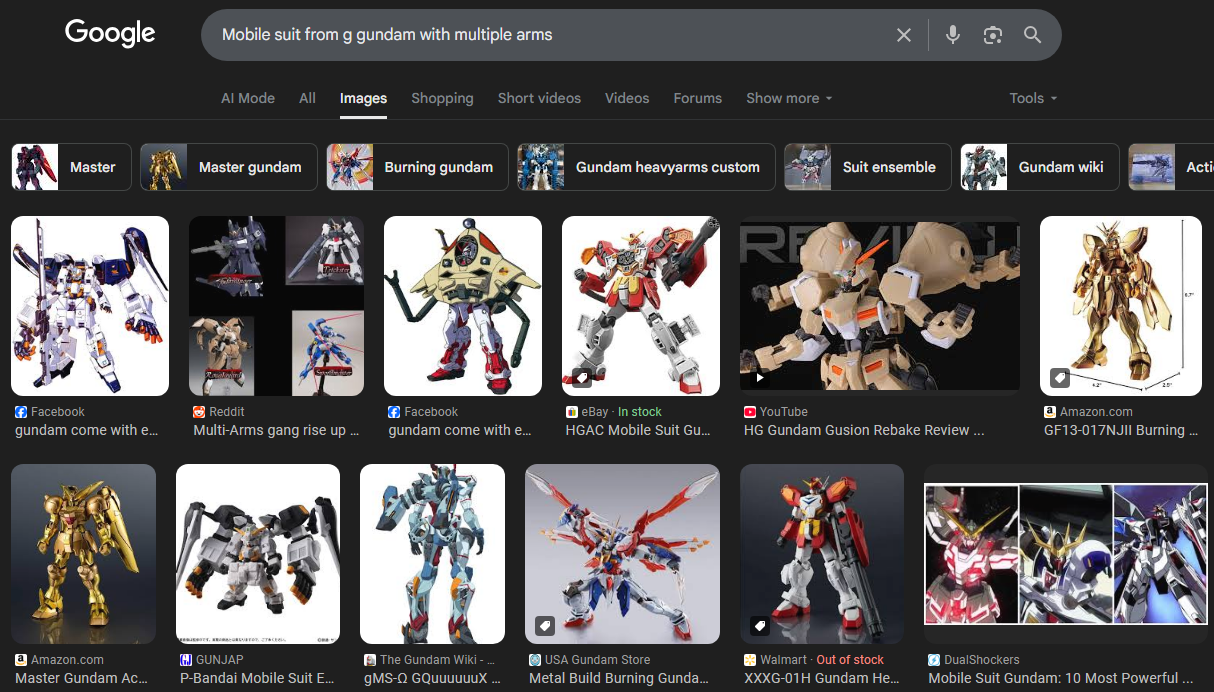Screen dimensions: 1214x692
Task: Click the DualShockers source favicon
Action: tap(934, 660)
